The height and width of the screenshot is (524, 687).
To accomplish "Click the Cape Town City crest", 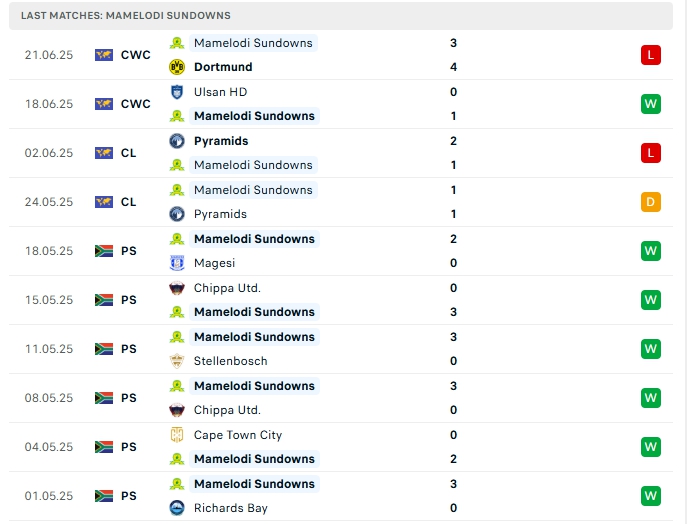I will click(x=177, y=435).
